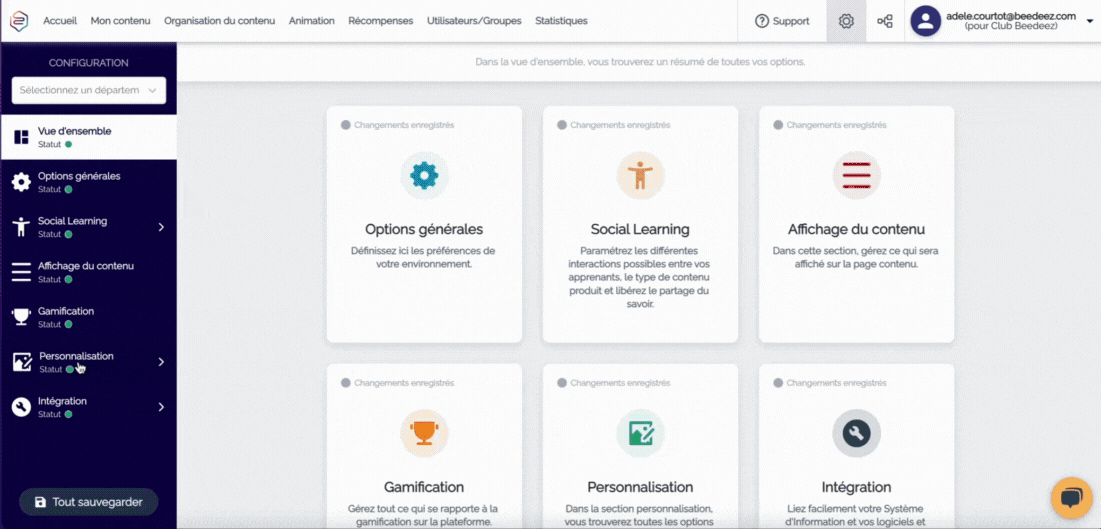1101x529 pixels.
Task: Click the Intégration wrench card icon
Action: click(856, 433)
